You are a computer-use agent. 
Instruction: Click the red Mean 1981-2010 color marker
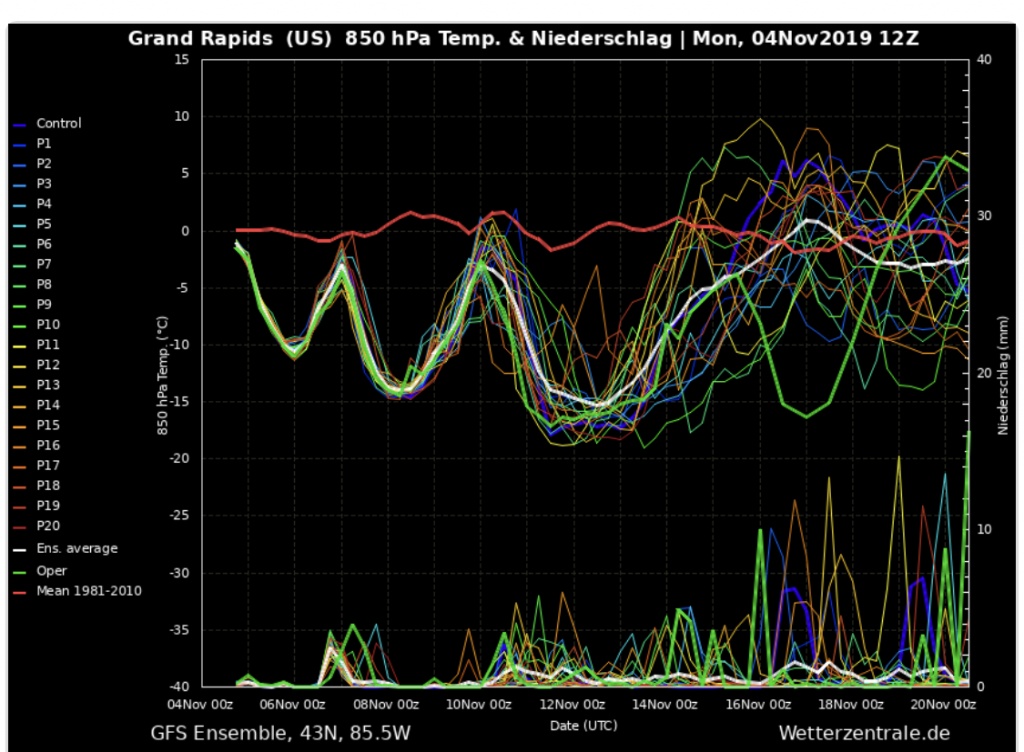coord(20,592)
